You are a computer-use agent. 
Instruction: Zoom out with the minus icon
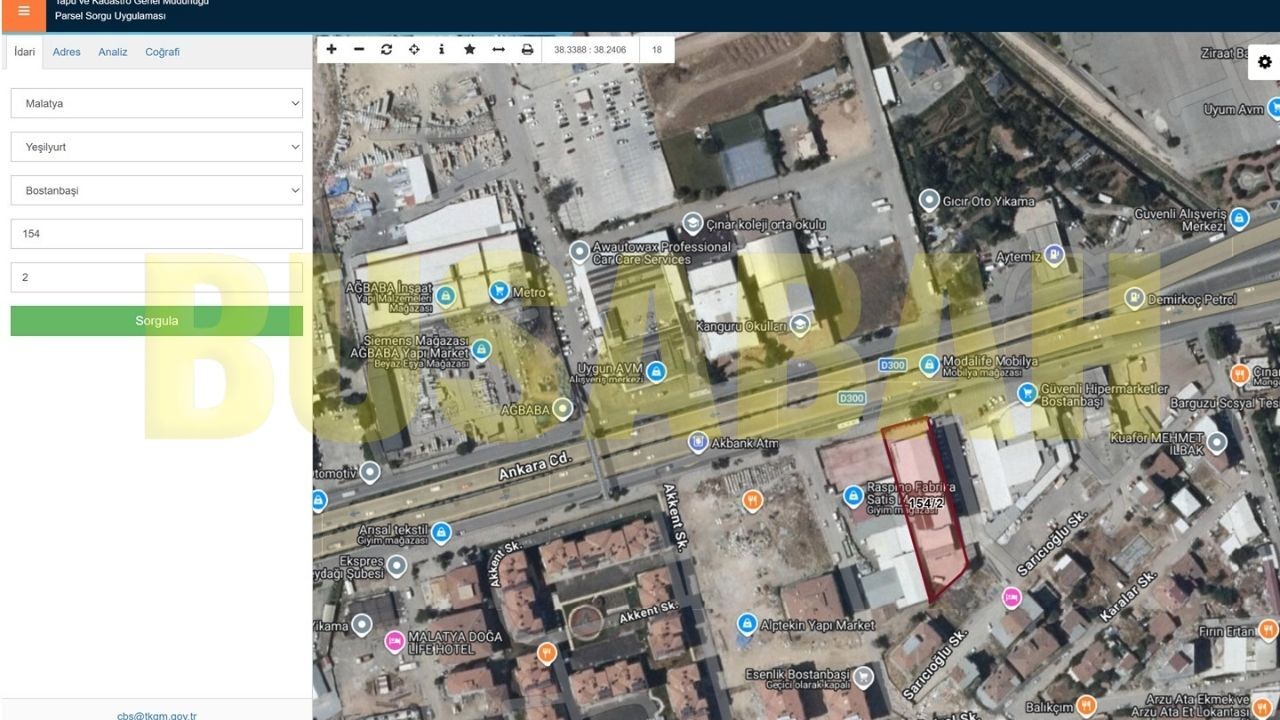pos(359,49)
